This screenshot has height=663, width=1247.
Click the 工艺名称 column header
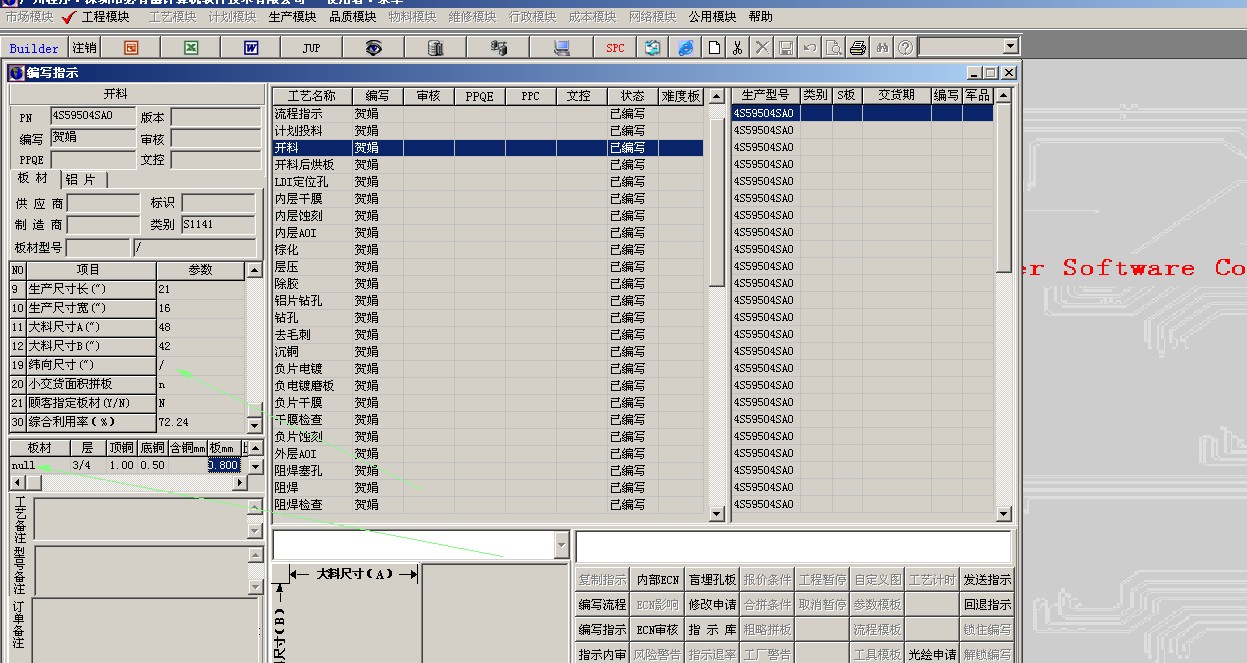click(312, 96)
